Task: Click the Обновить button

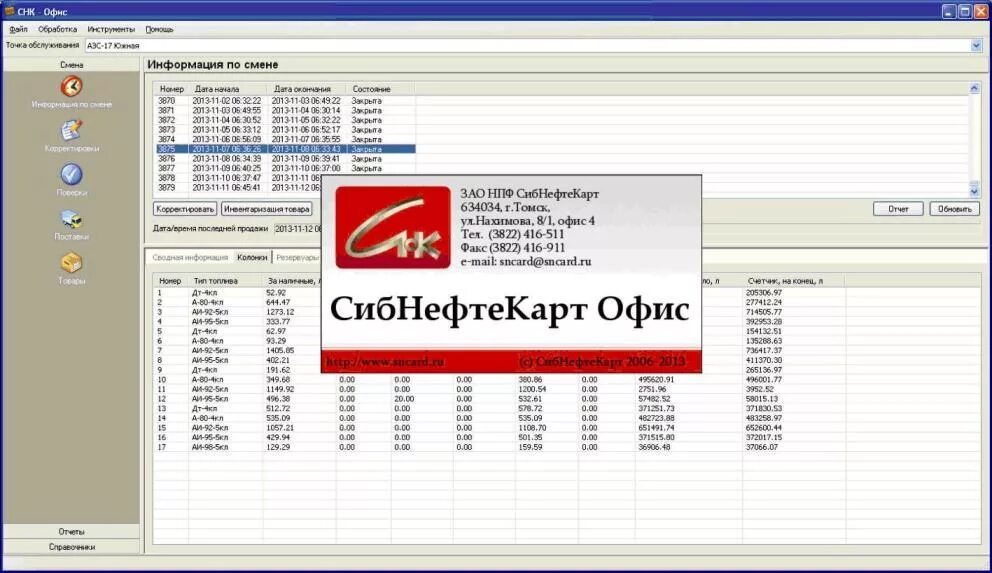Action: click(x=954, y=209)
